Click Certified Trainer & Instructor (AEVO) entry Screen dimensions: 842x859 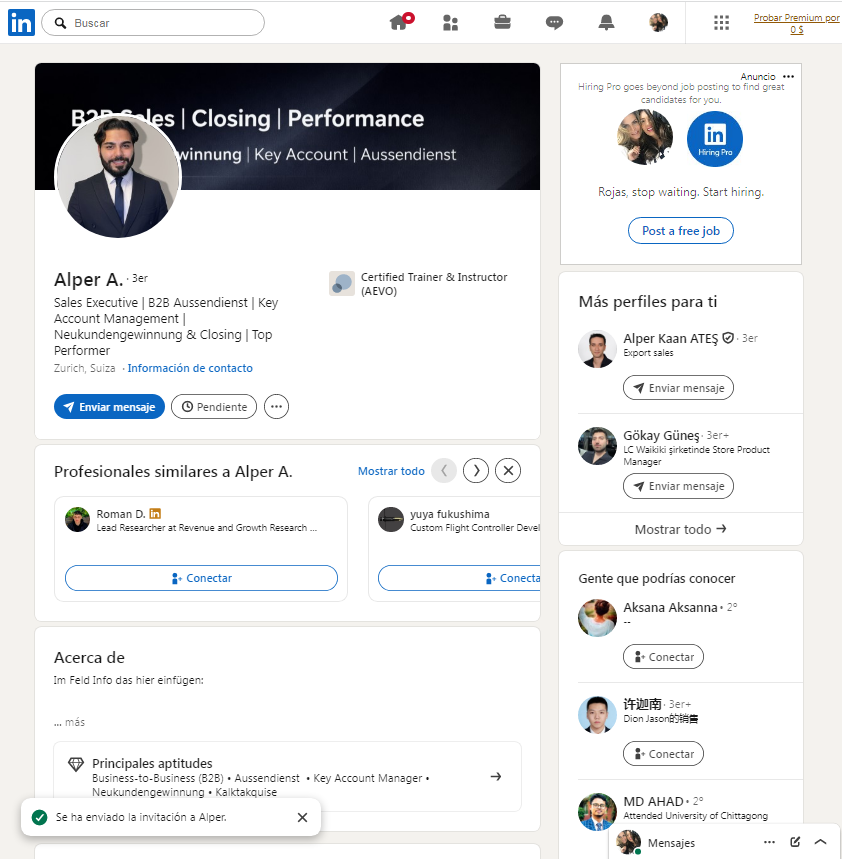pos(419,284)
